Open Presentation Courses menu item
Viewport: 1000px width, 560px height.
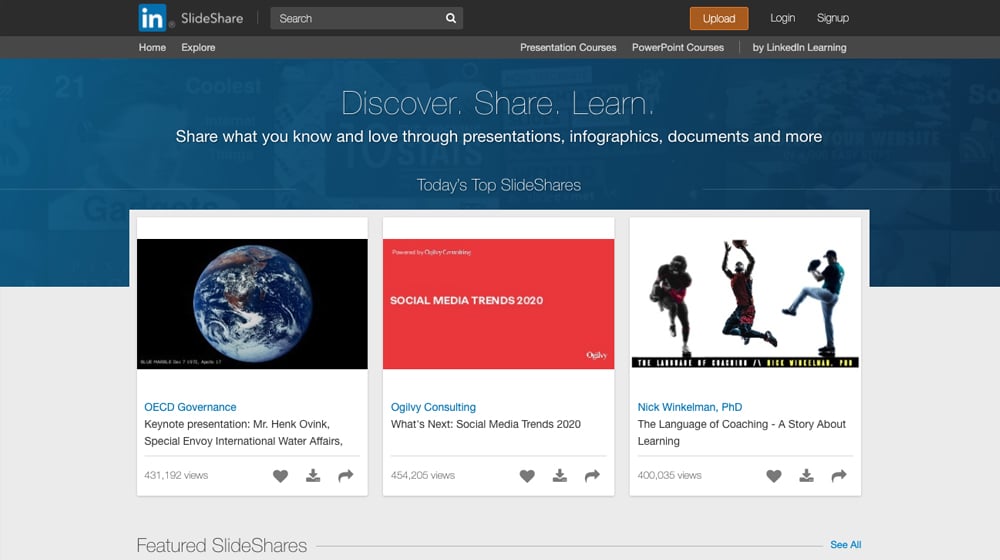point(568,47)
